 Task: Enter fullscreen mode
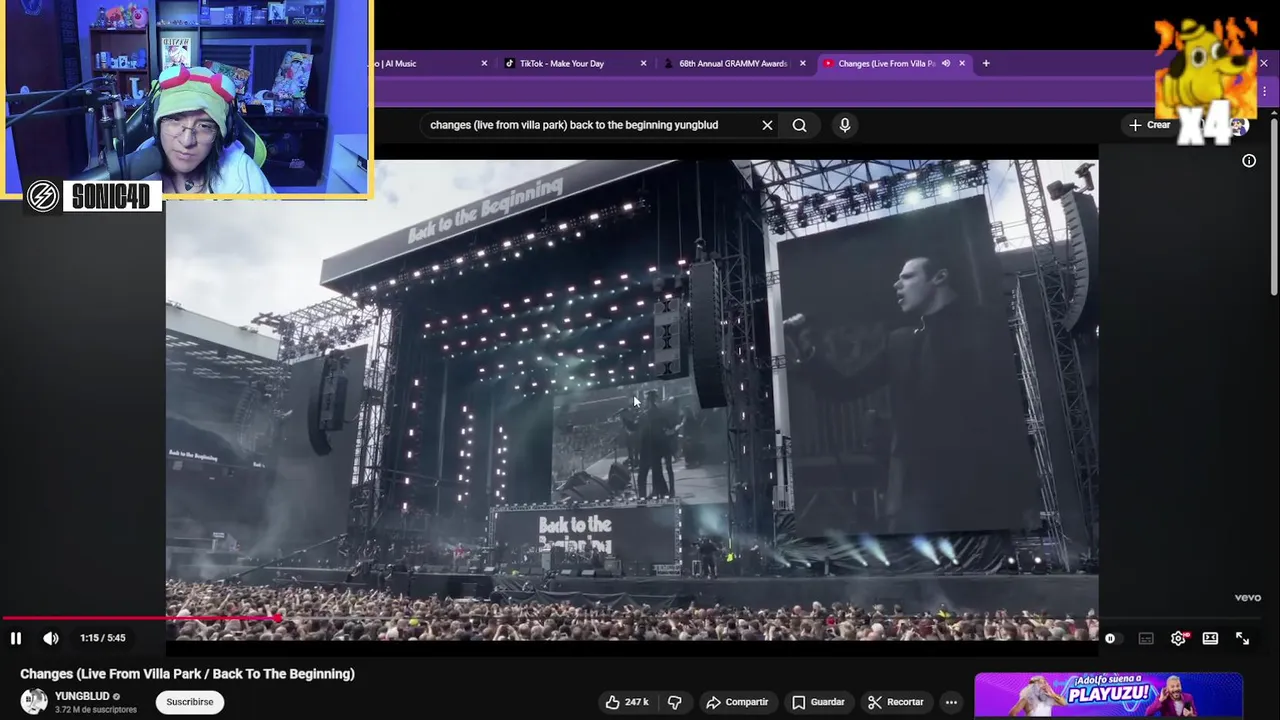pyautogui.click(x=1242, y=638)
